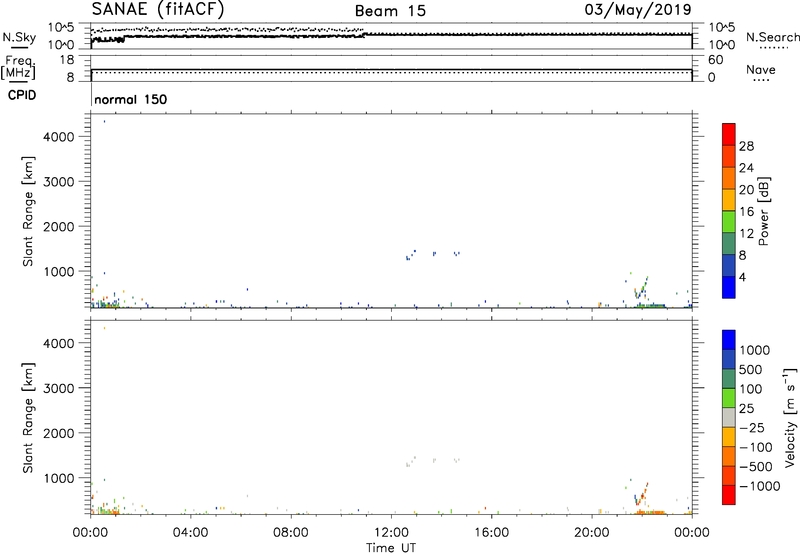Click the 10^0 label on right noise axis
This screenshot has height=554, width=800.
pyautogui.click(x=721, y=45)
